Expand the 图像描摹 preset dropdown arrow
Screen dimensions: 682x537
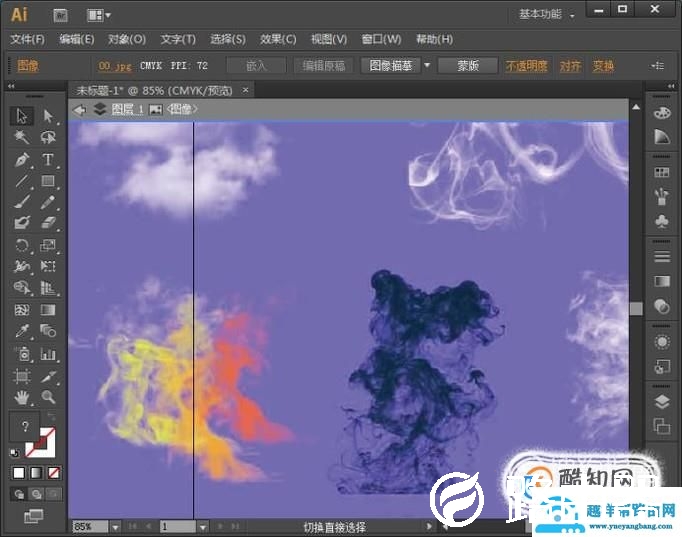coord(427,66)
